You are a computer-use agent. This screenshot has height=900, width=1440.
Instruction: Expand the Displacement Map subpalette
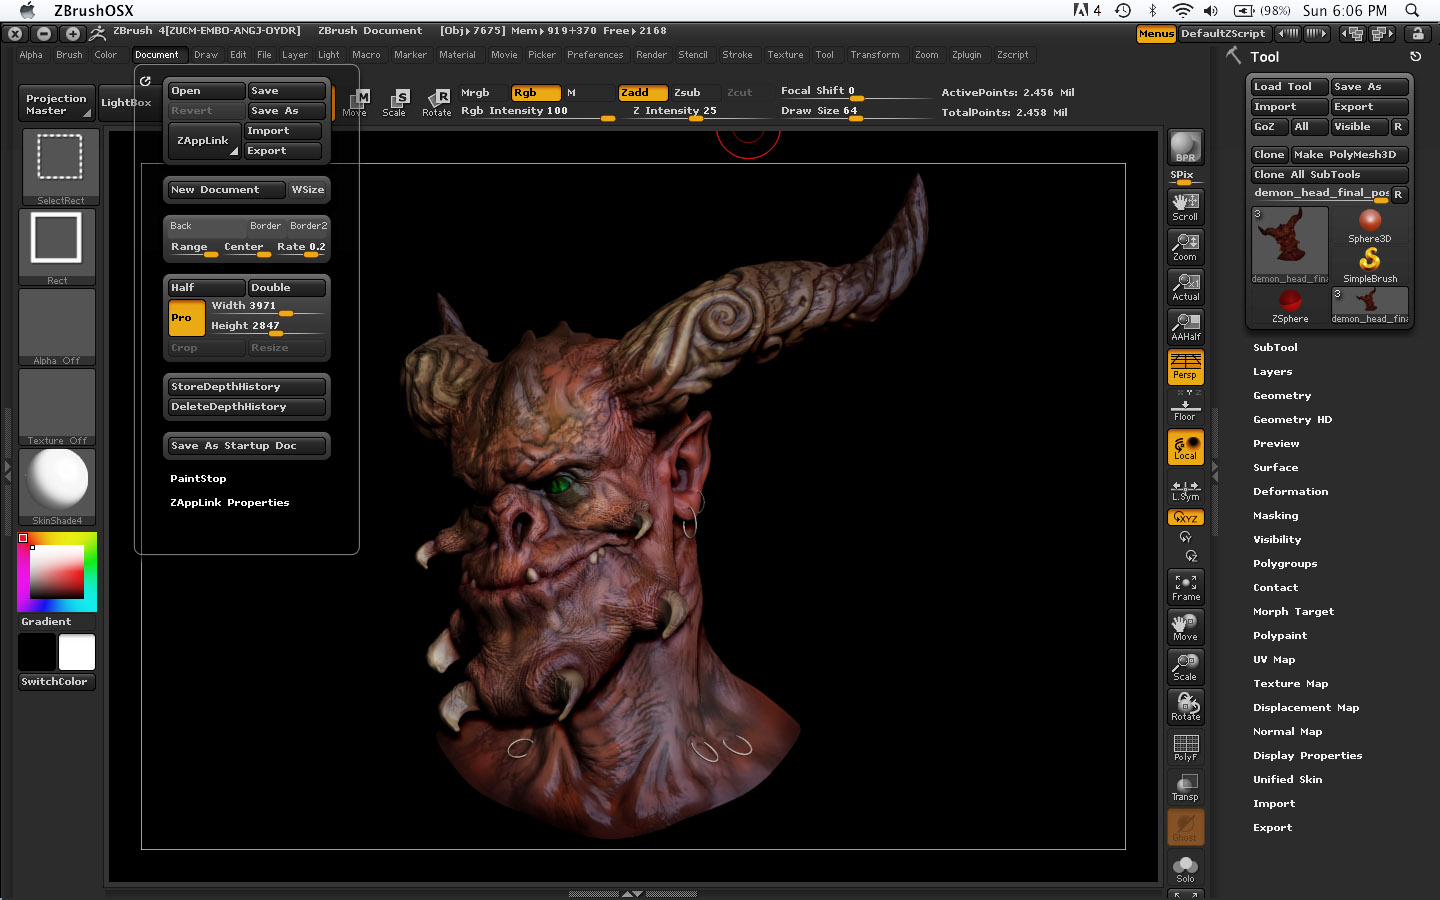[x=1306, y=708]
